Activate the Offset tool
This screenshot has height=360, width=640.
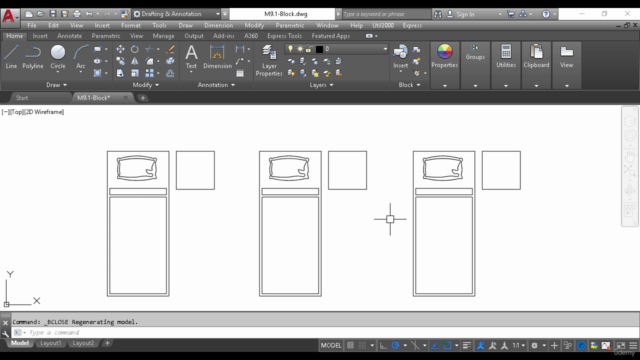[170, 73]
